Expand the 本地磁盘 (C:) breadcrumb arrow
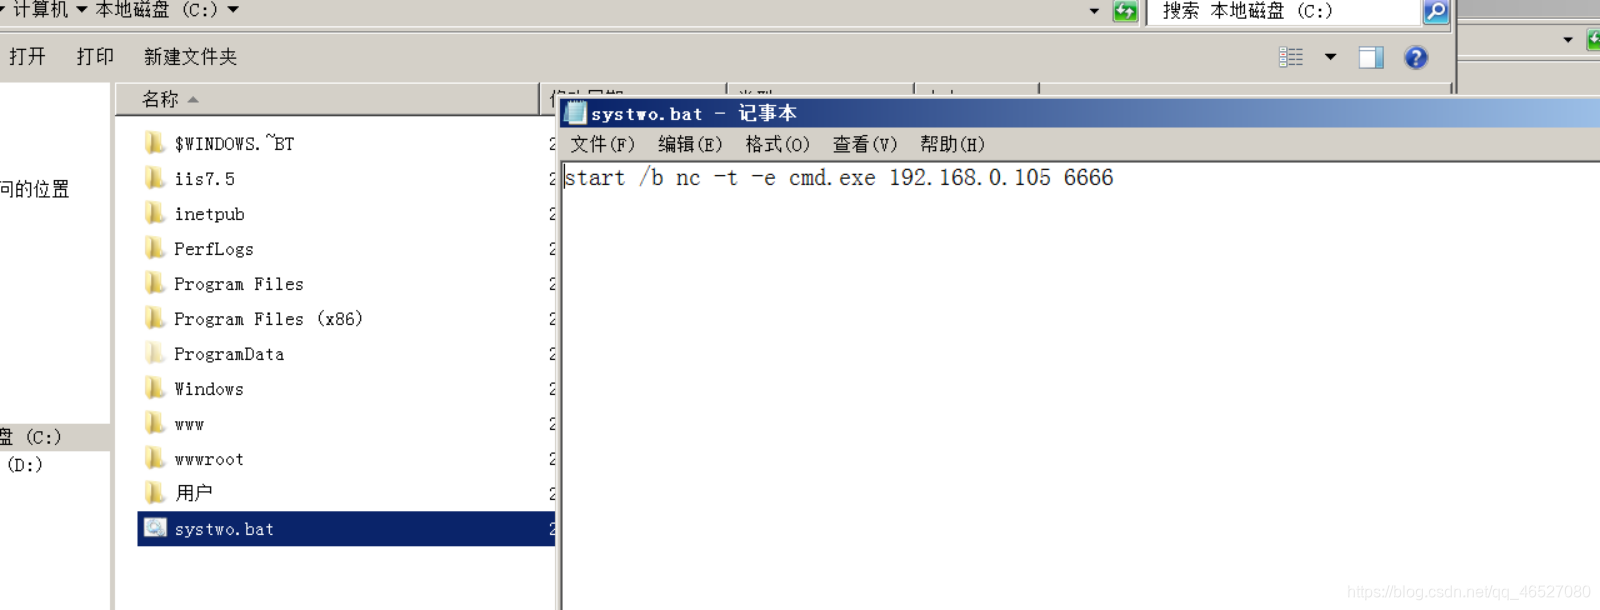 [233, 10]
